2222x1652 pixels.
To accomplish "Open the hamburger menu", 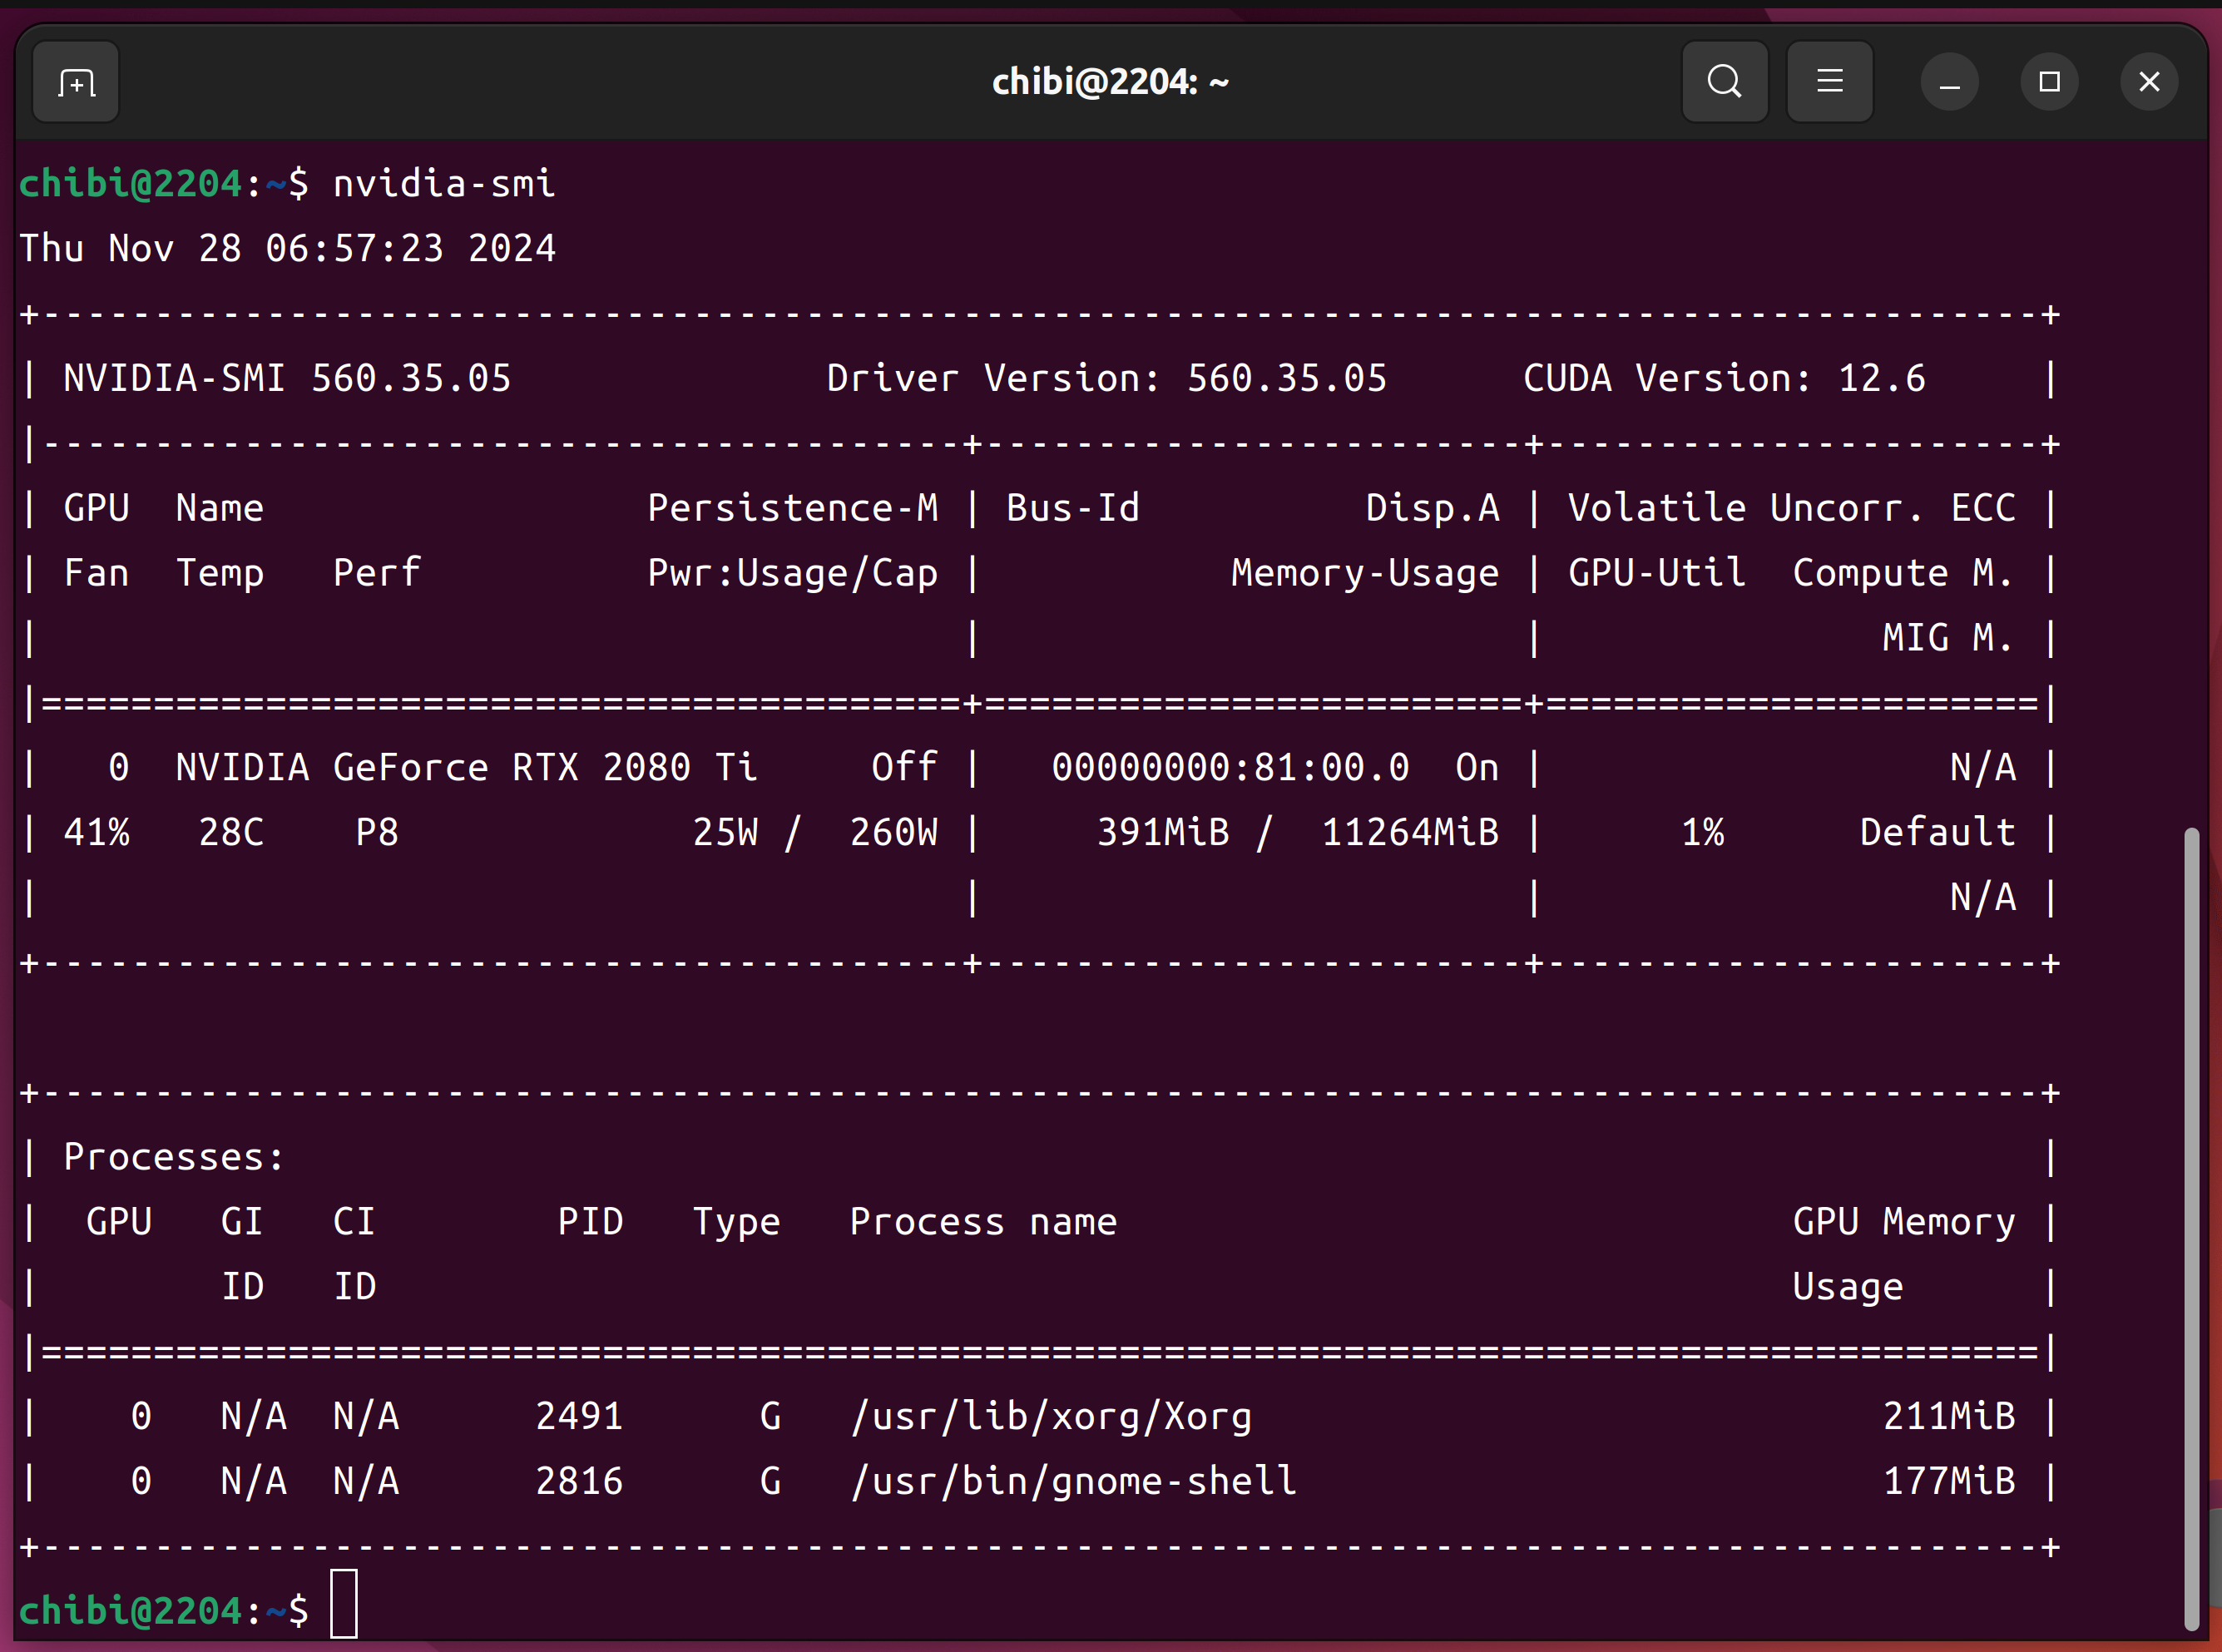I will 1829,82.
